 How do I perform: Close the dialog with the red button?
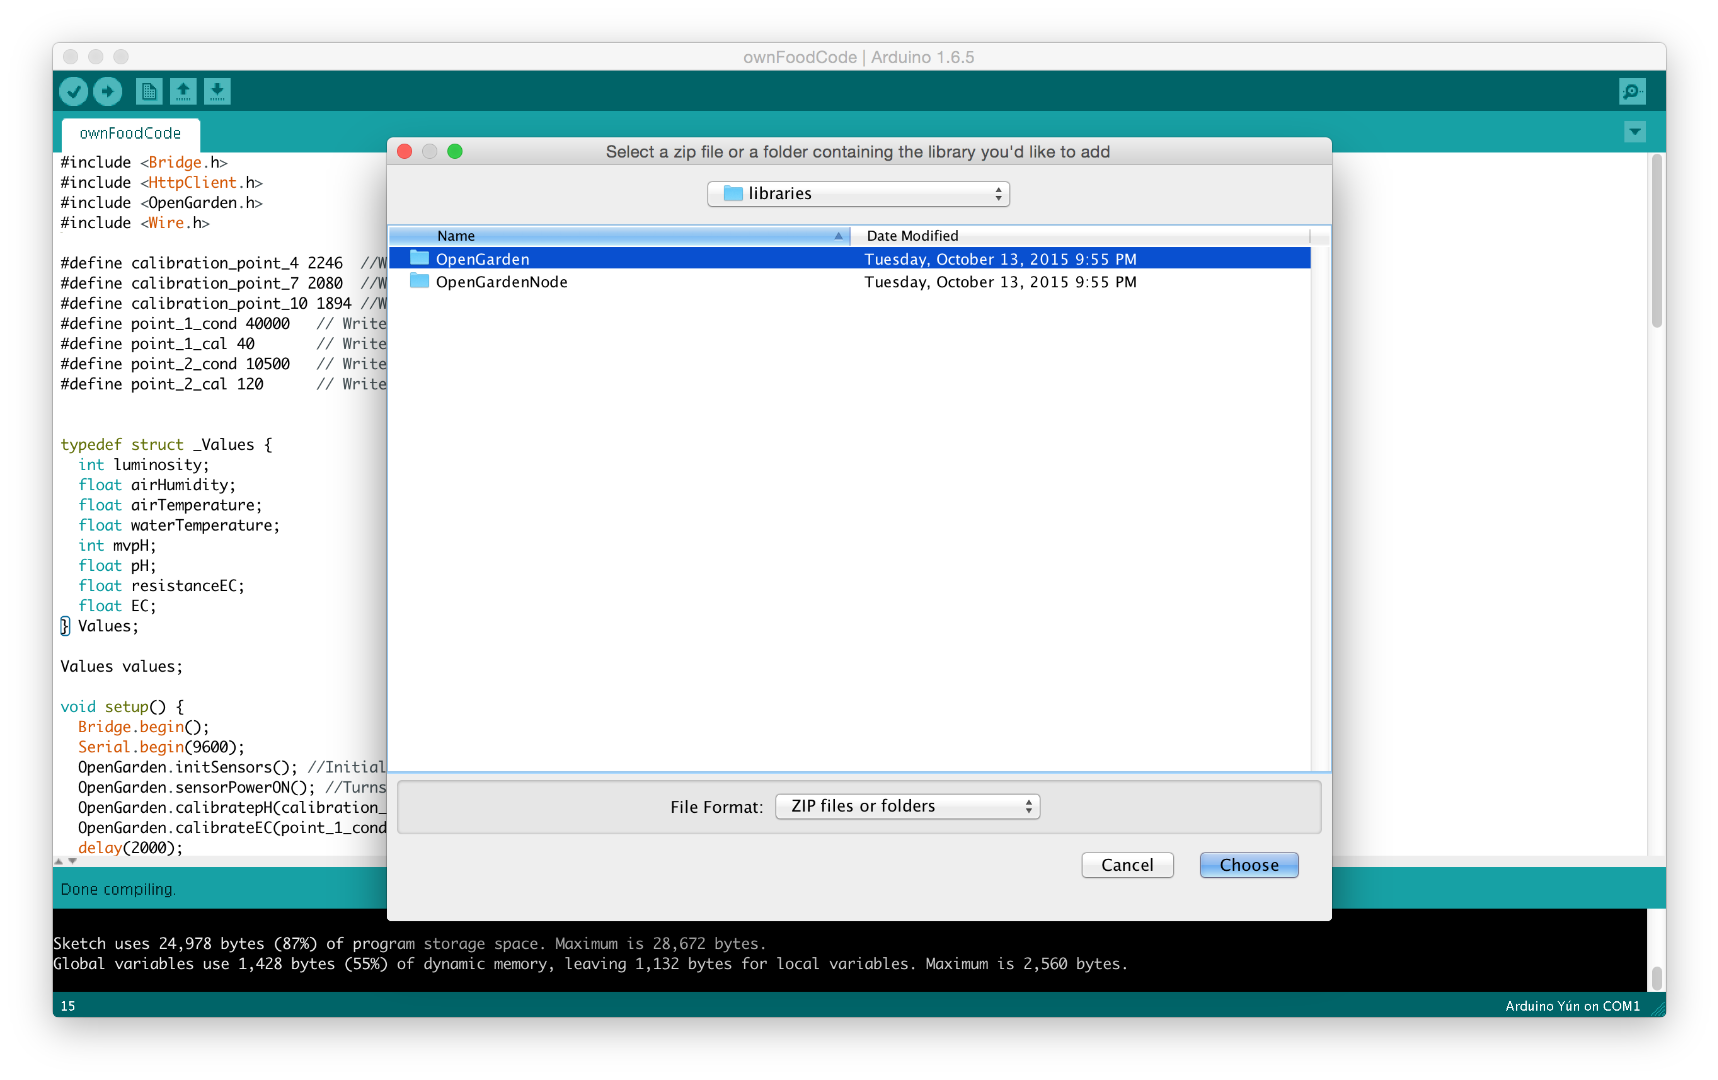(405, 152)
